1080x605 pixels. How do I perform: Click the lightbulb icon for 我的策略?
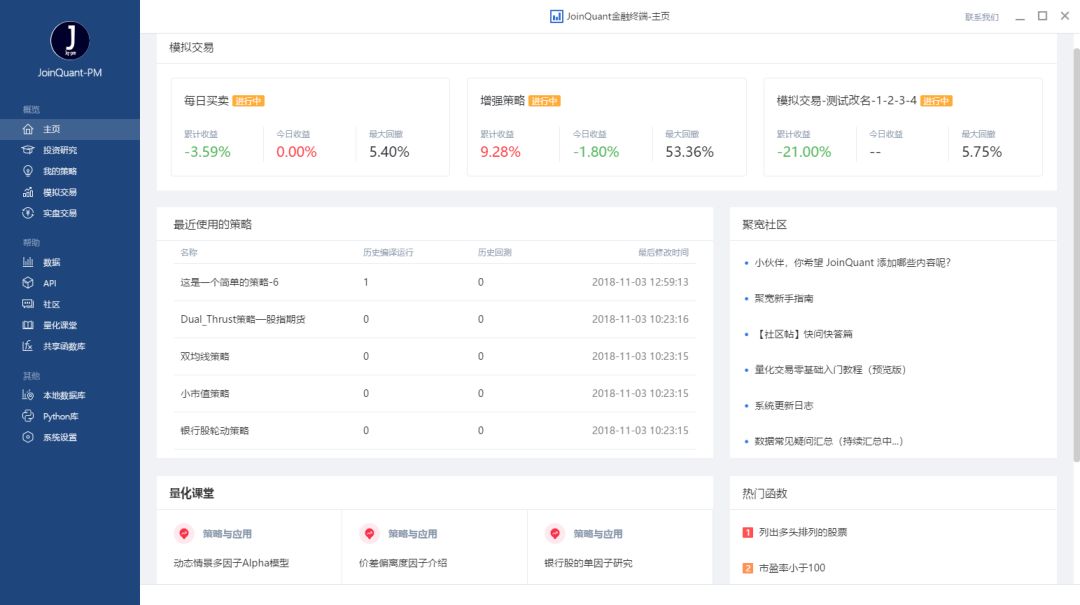[28, 171]
